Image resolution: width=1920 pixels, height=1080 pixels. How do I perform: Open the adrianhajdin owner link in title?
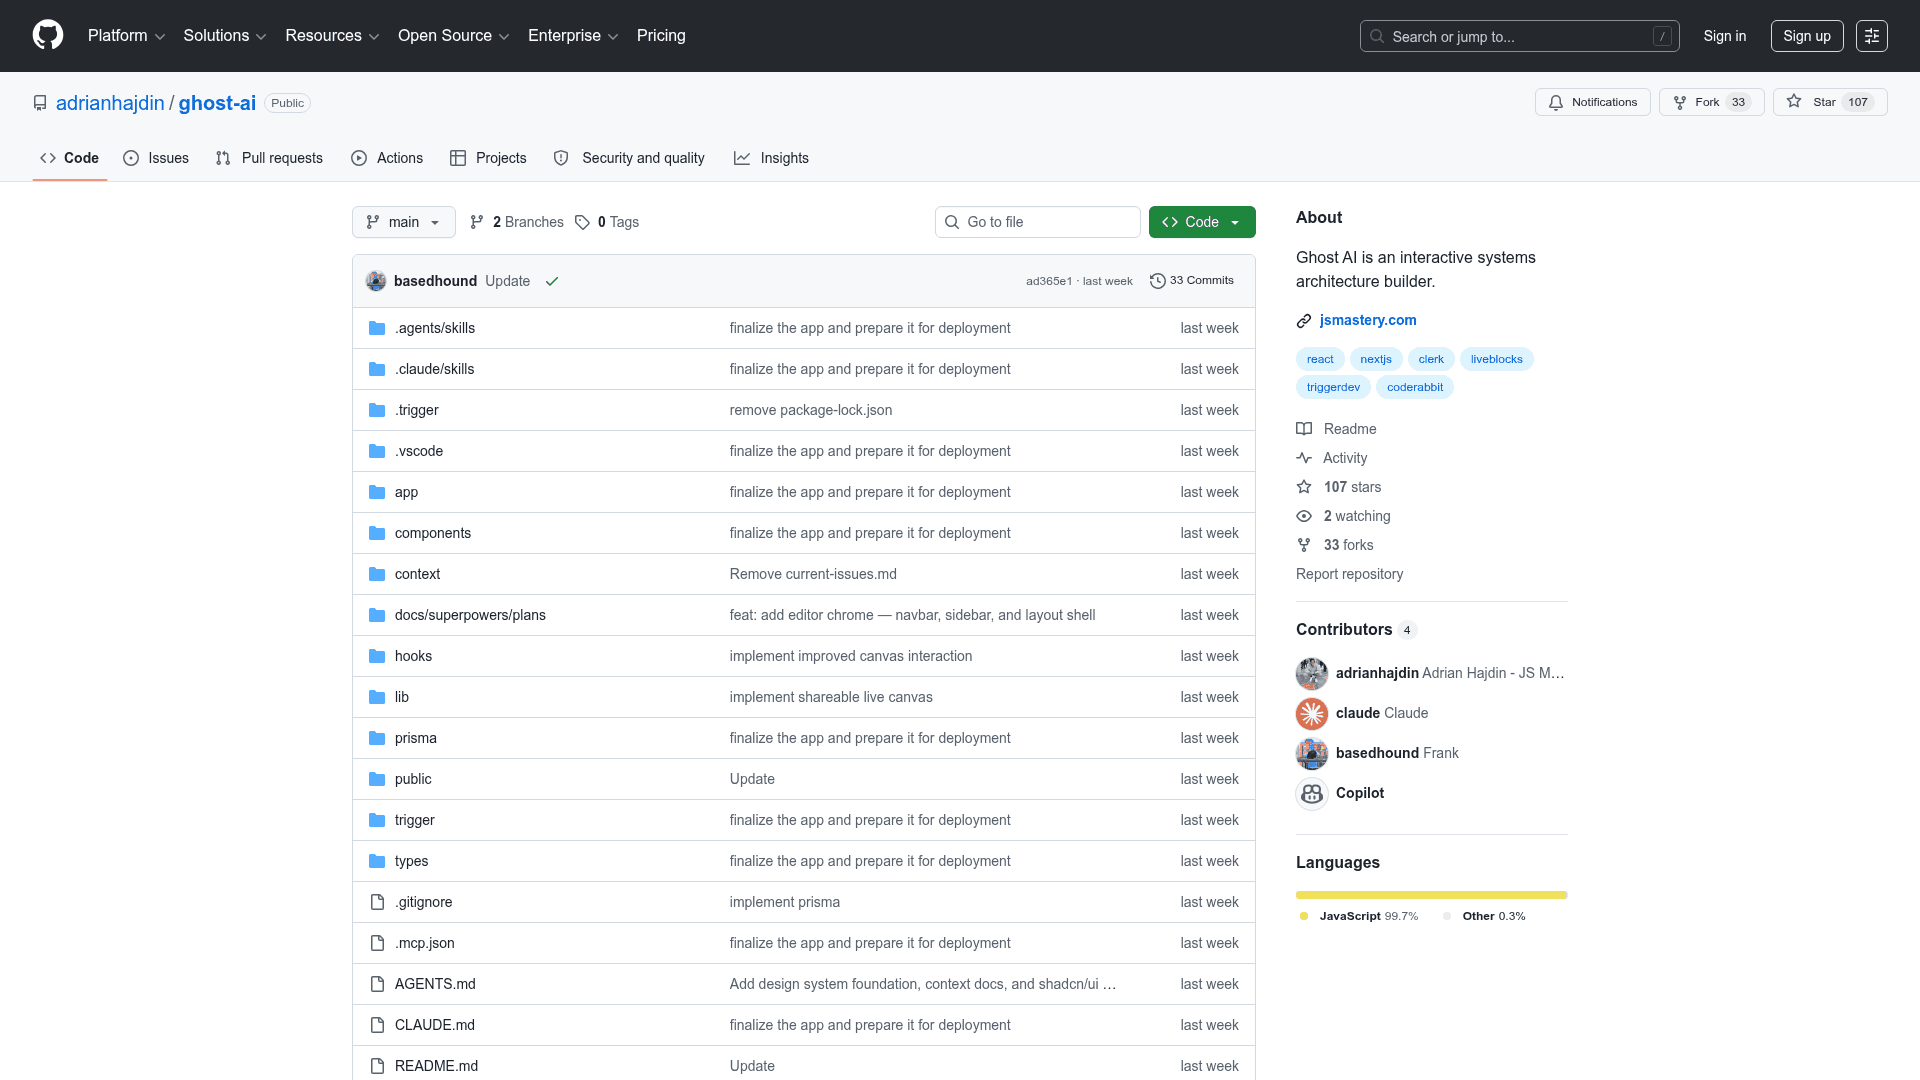click(x=110, y=103)
